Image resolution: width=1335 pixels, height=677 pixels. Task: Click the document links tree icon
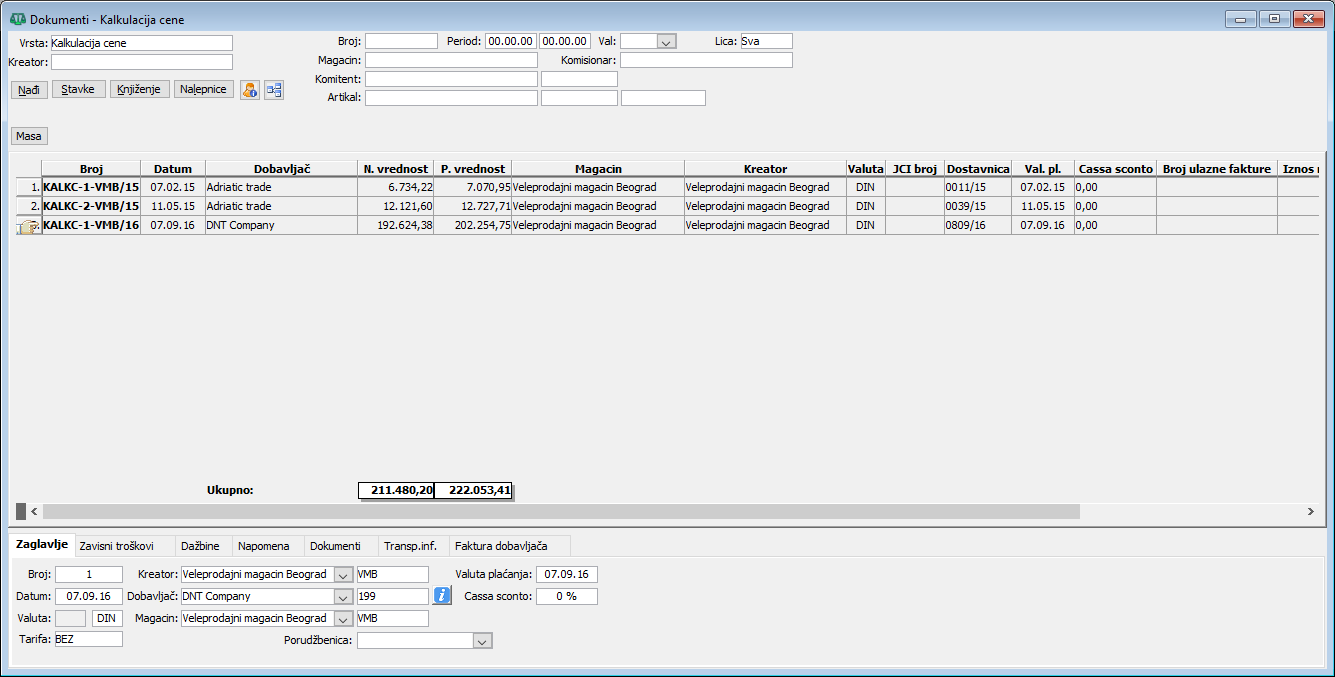[274, 90]
